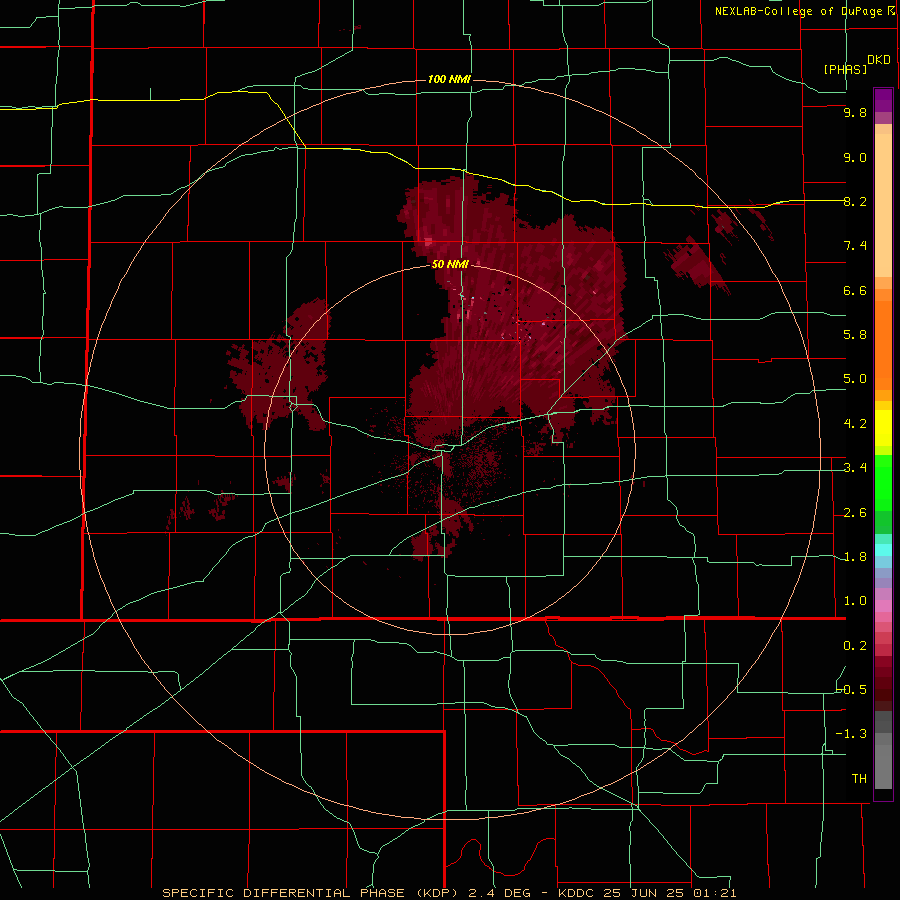
Task: Select the 7.4 scale value
Action: [855, 246]
